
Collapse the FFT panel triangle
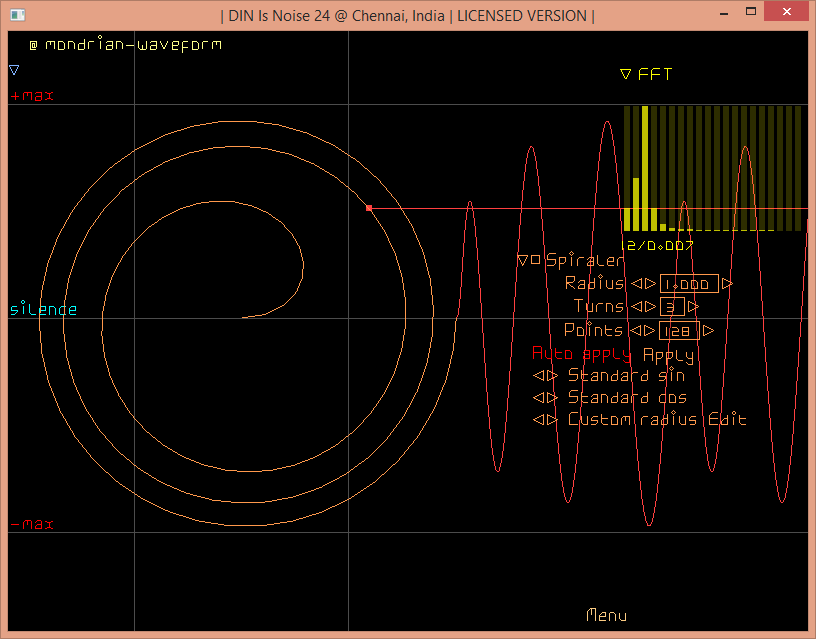pos(625,74)
